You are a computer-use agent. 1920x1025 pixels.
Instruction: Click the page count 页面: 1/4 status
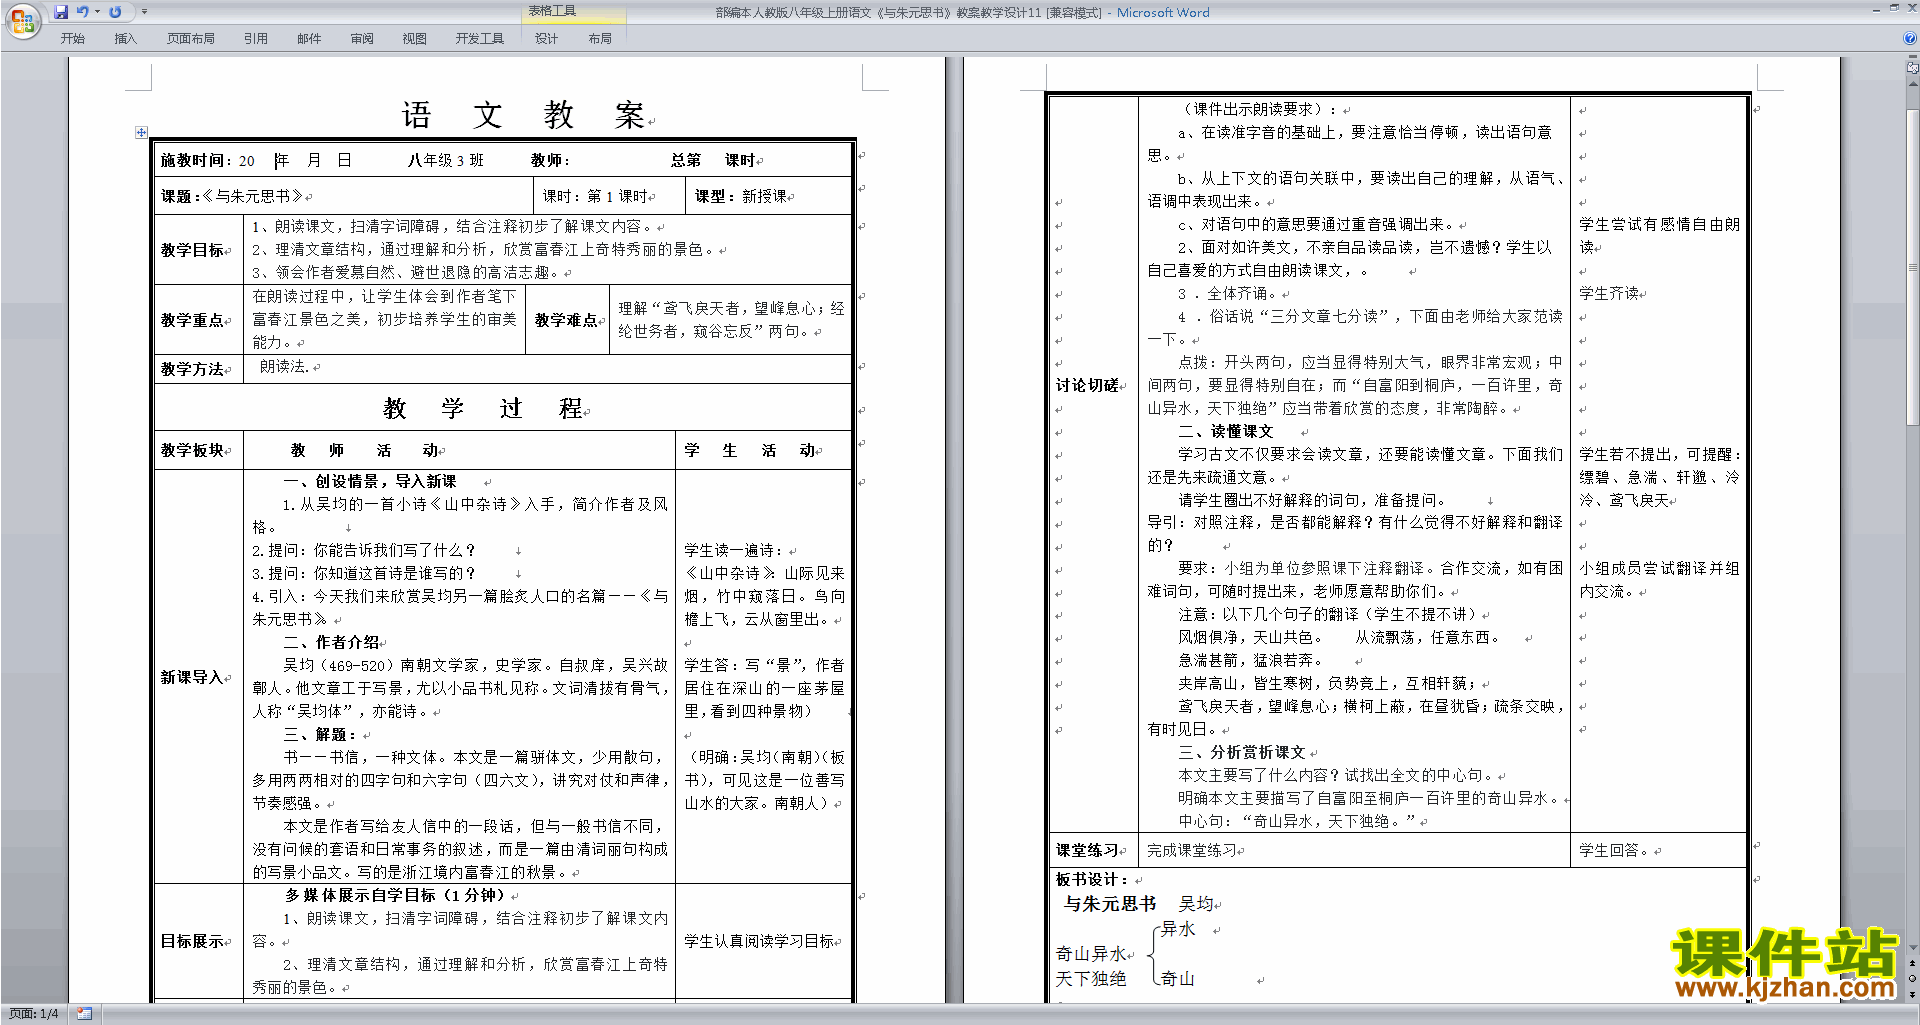pos(34,1014)
